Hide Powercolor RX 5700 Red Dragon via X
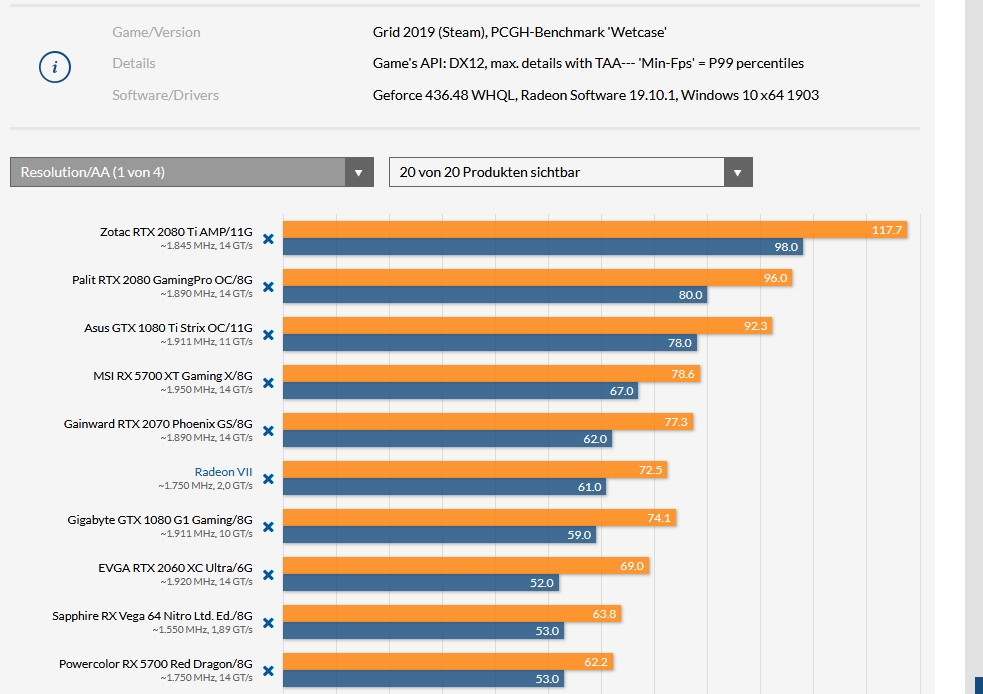This screenshot has width=983, height=694. tap(268, 671)
